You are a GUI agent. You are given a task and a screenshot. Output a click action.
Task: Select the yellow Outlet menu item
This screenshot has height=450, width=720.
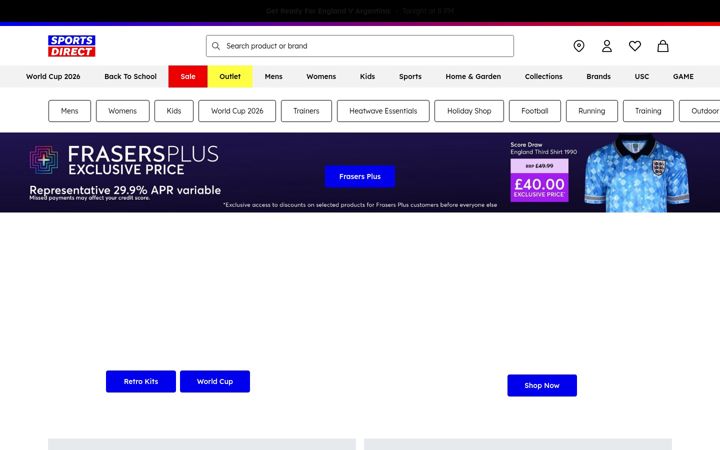pyautogui.click(x=230, y=76)
